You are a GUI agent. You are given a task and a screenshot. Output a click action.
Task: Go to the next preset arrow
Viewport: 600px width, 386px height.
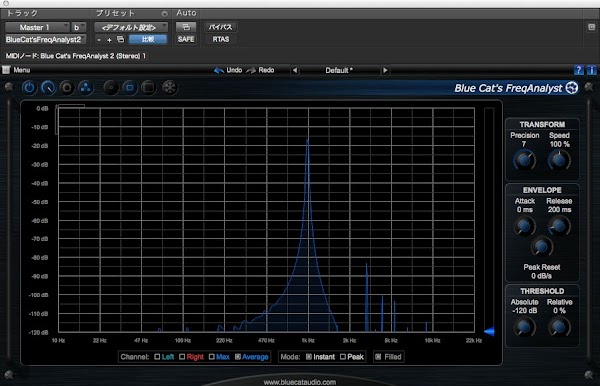point(385,70)
